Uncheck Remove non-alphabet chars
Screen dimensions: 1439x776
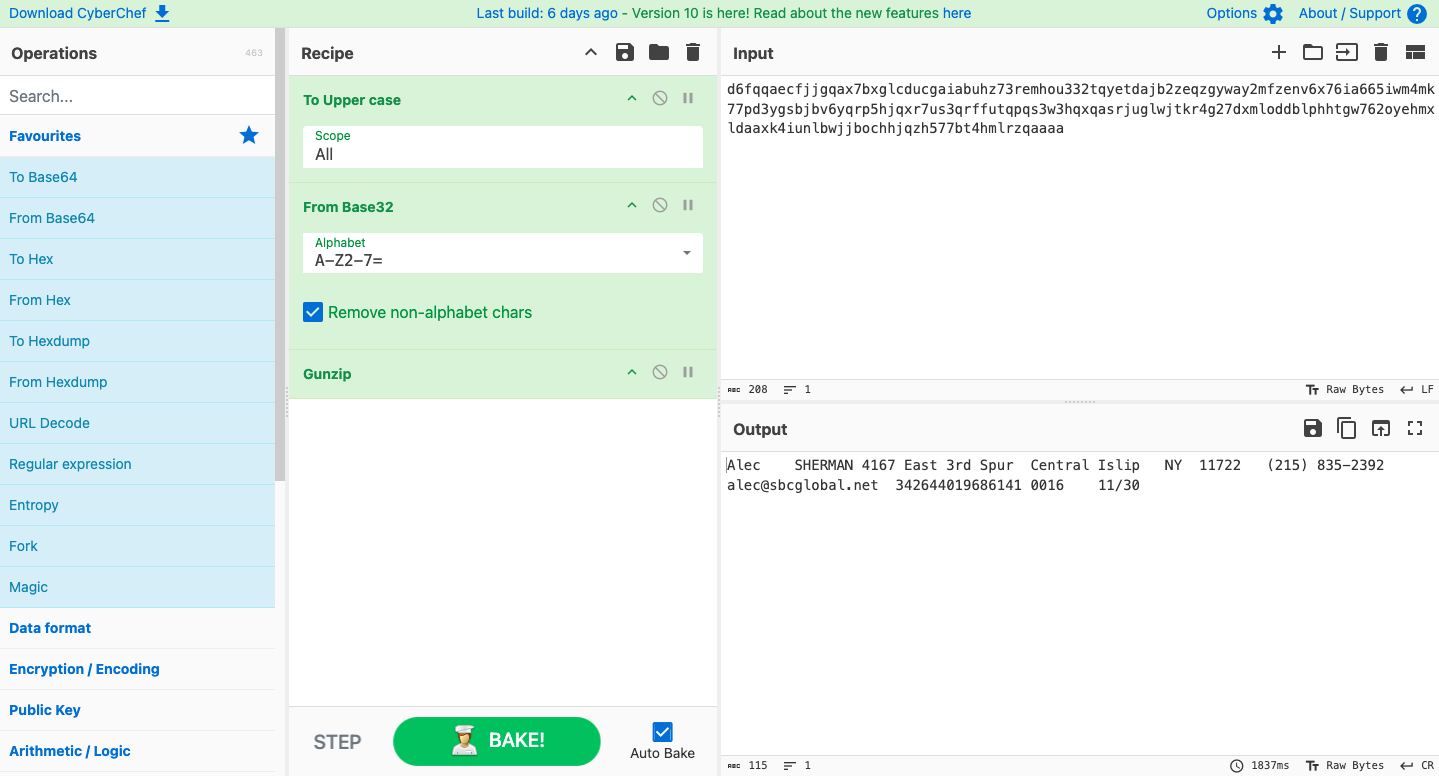coord(313,313)
